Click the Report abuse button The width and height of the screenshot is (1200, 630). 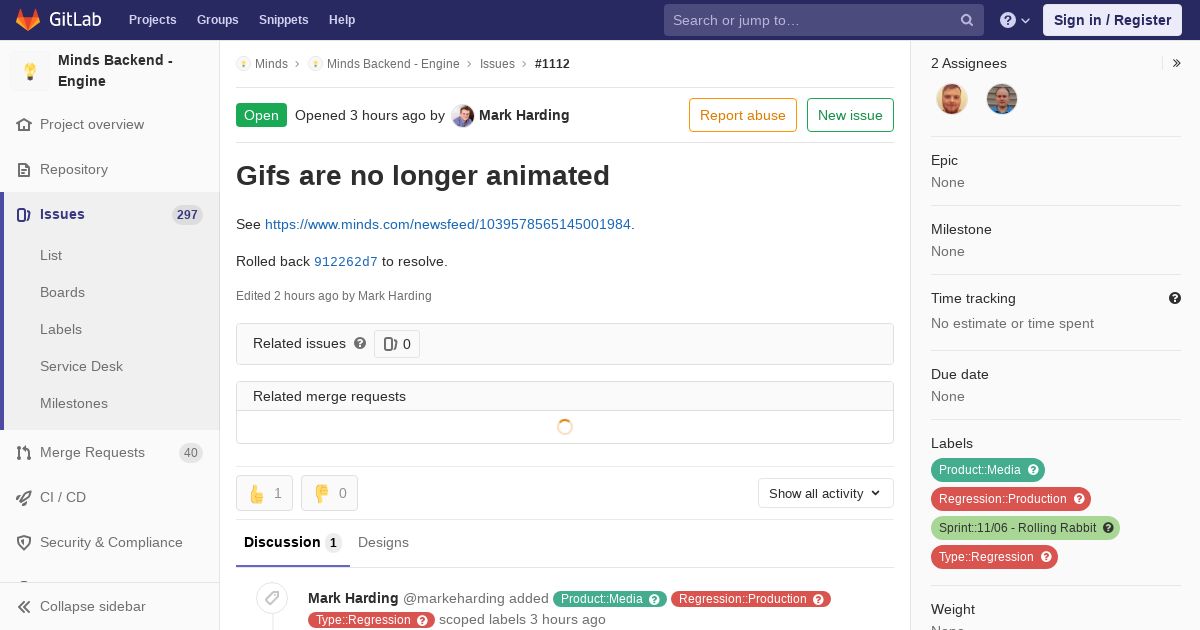pyautogui.click(x=743, y=115)
